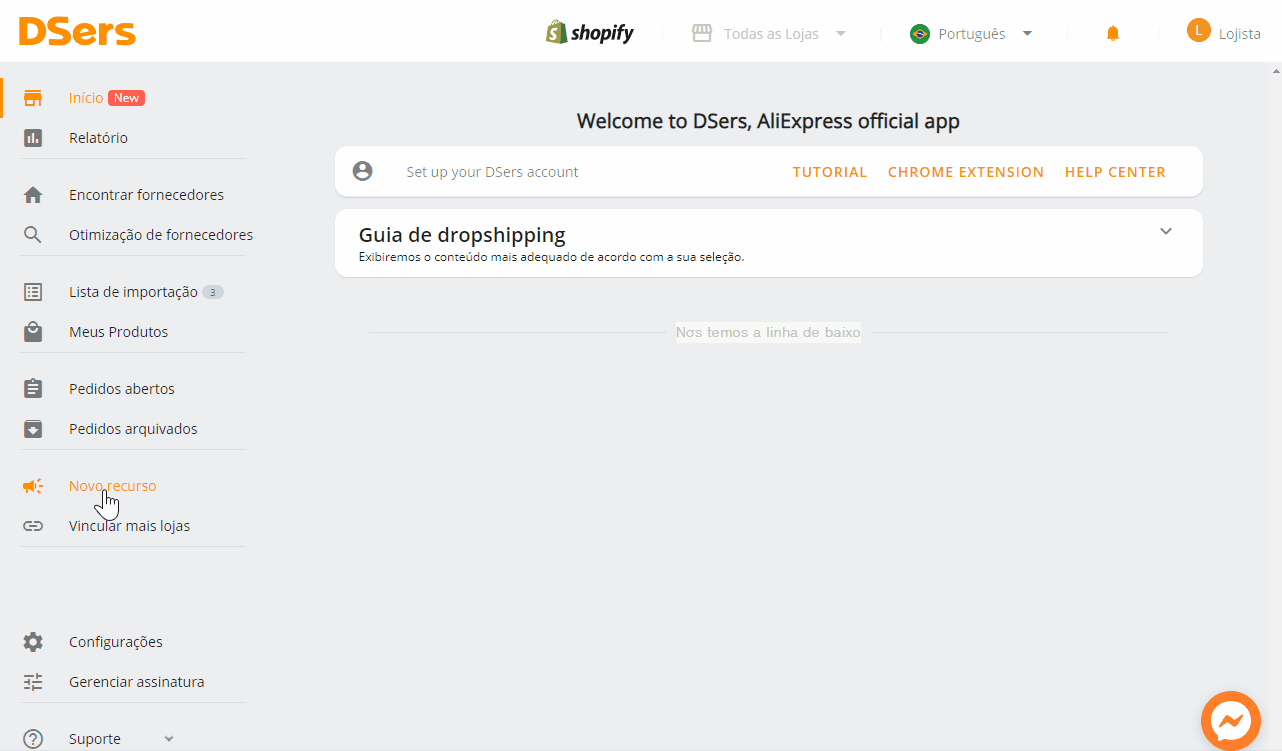Screen dimensions: 1282x751
Task: Click the Lista de importação list icon
Action: point(33,292)
